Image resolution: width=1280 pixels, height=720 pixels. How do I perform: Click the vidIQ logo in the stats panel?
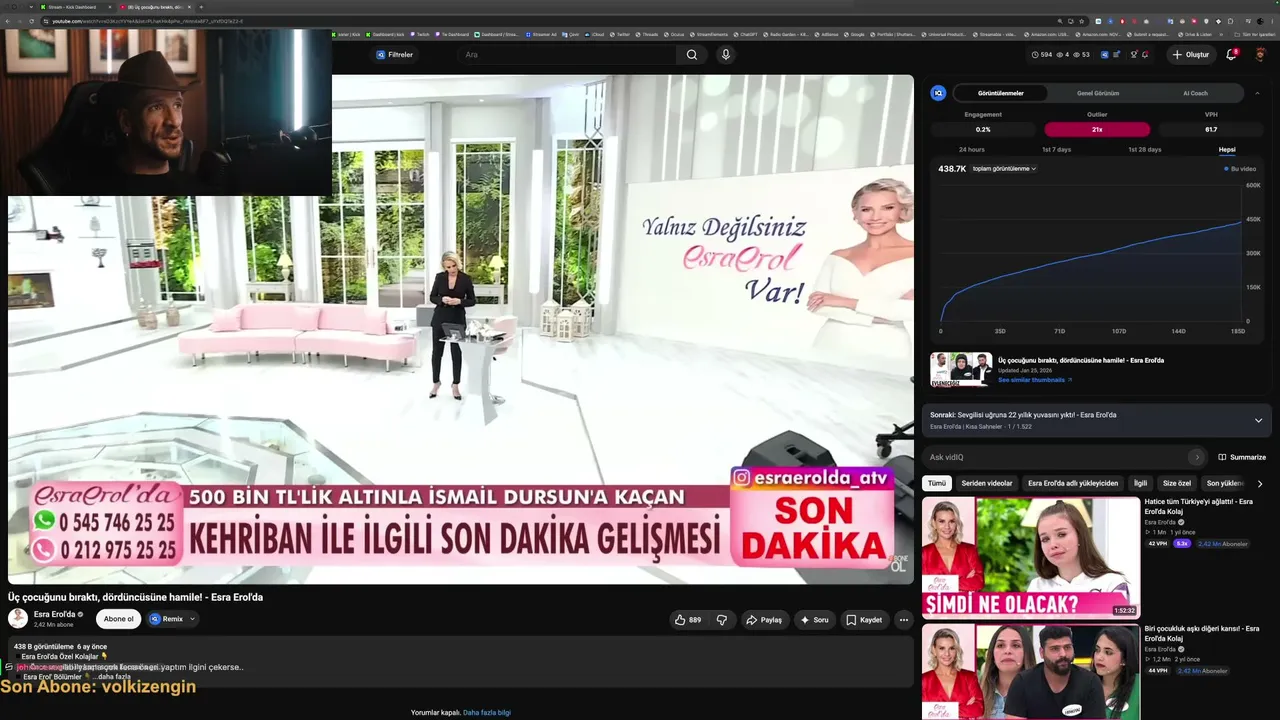938,93
